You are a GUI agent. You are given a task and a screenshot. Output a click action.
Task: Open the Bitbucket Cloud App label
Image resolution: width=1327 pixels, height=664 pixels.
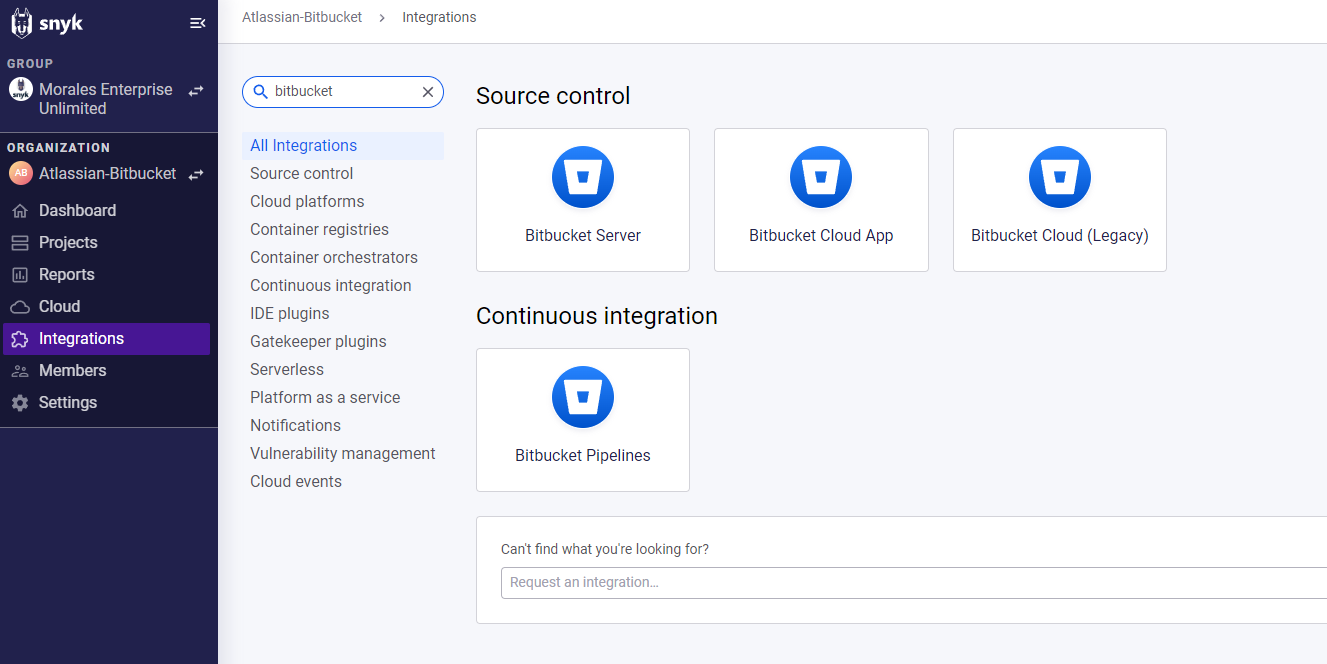(821, 236)
